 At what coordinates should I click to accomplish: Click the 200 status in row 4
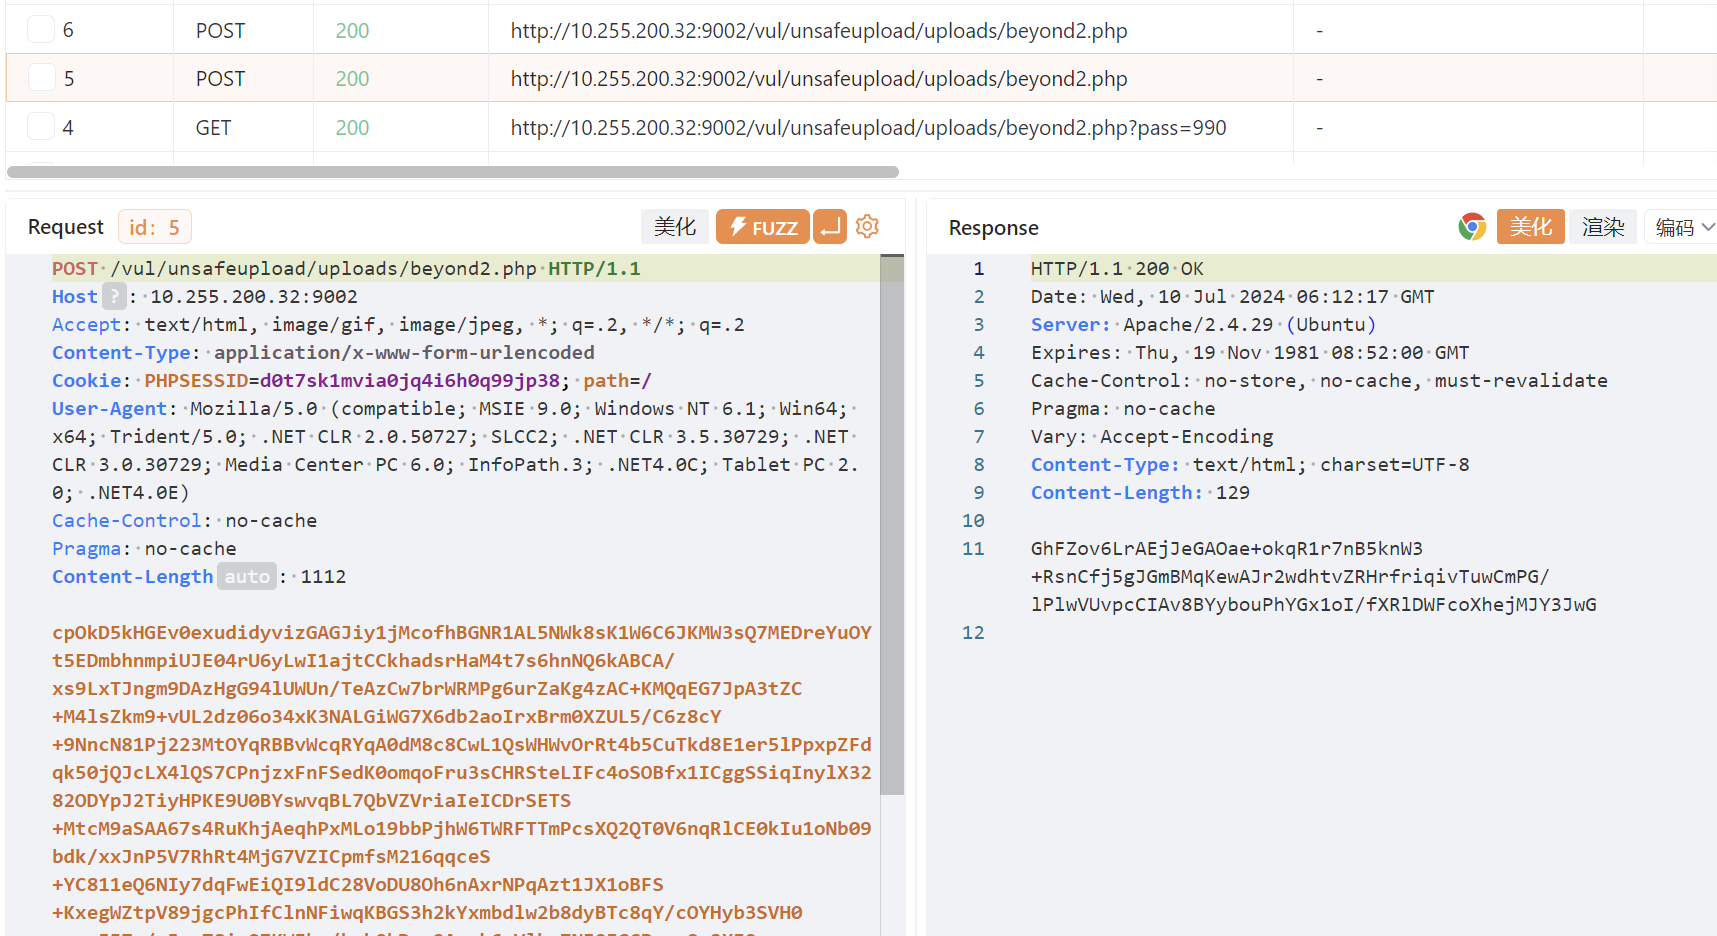click(x=352, y=127)
